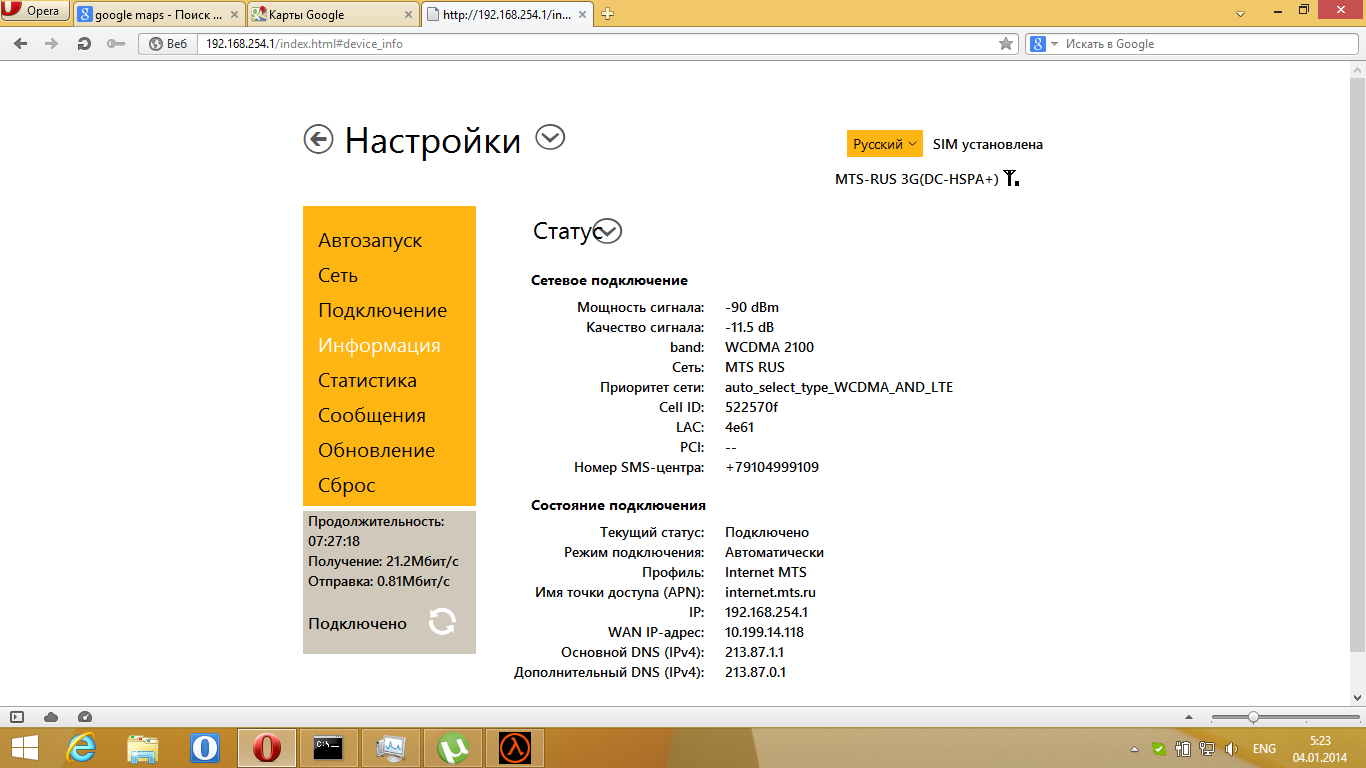Open the Command Prompt taskbar window
The image size is (1366, 768).
[329, 748]
